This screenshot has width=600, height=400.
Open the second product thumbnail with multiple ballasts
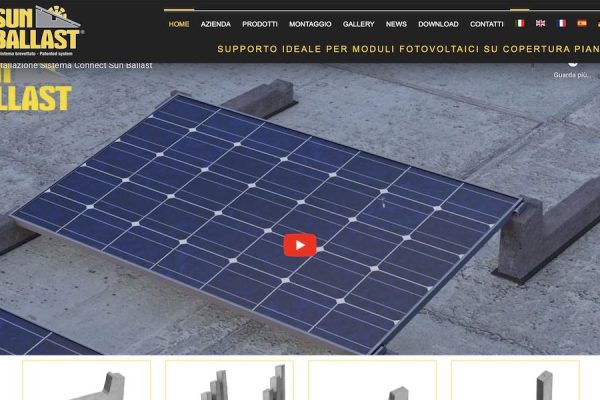tap(229, 381)
